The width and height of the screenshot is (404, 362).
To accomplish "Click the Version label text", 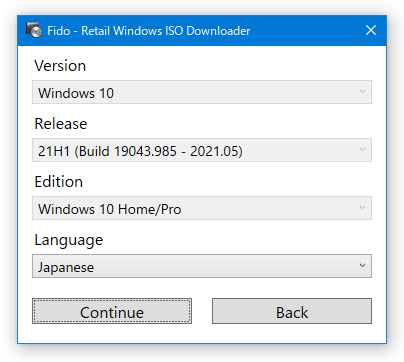I will [60, 66].
